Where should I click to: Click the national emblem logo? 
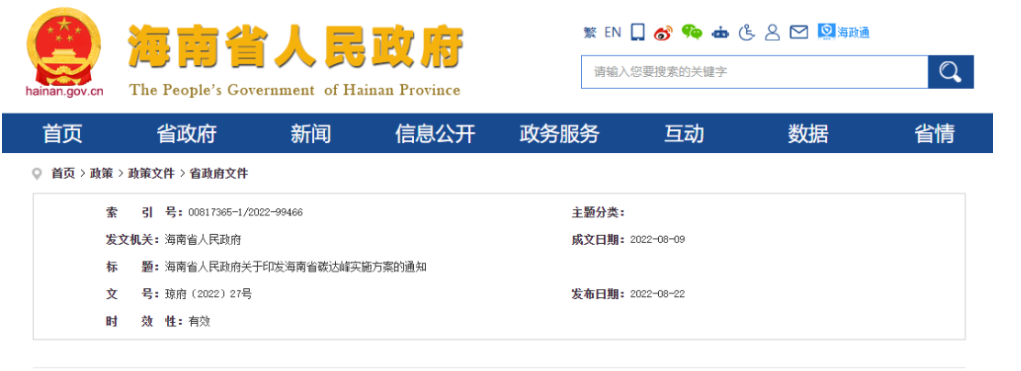(x=64, y=46)
